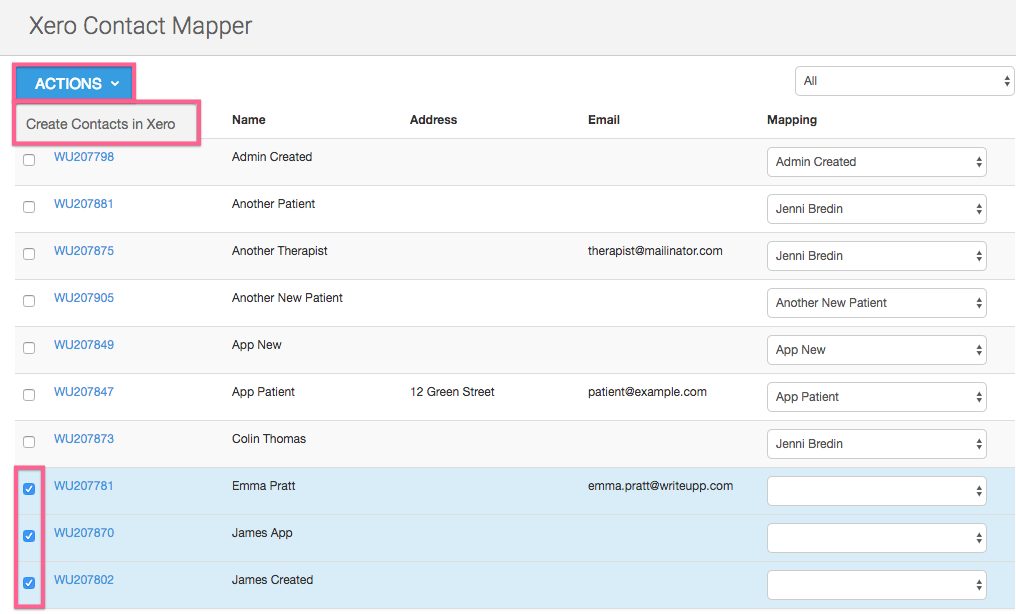Screen dimensions: 1016x614
Task: Open mapping dropdown for Another Therapist
Action: [876, 256]
